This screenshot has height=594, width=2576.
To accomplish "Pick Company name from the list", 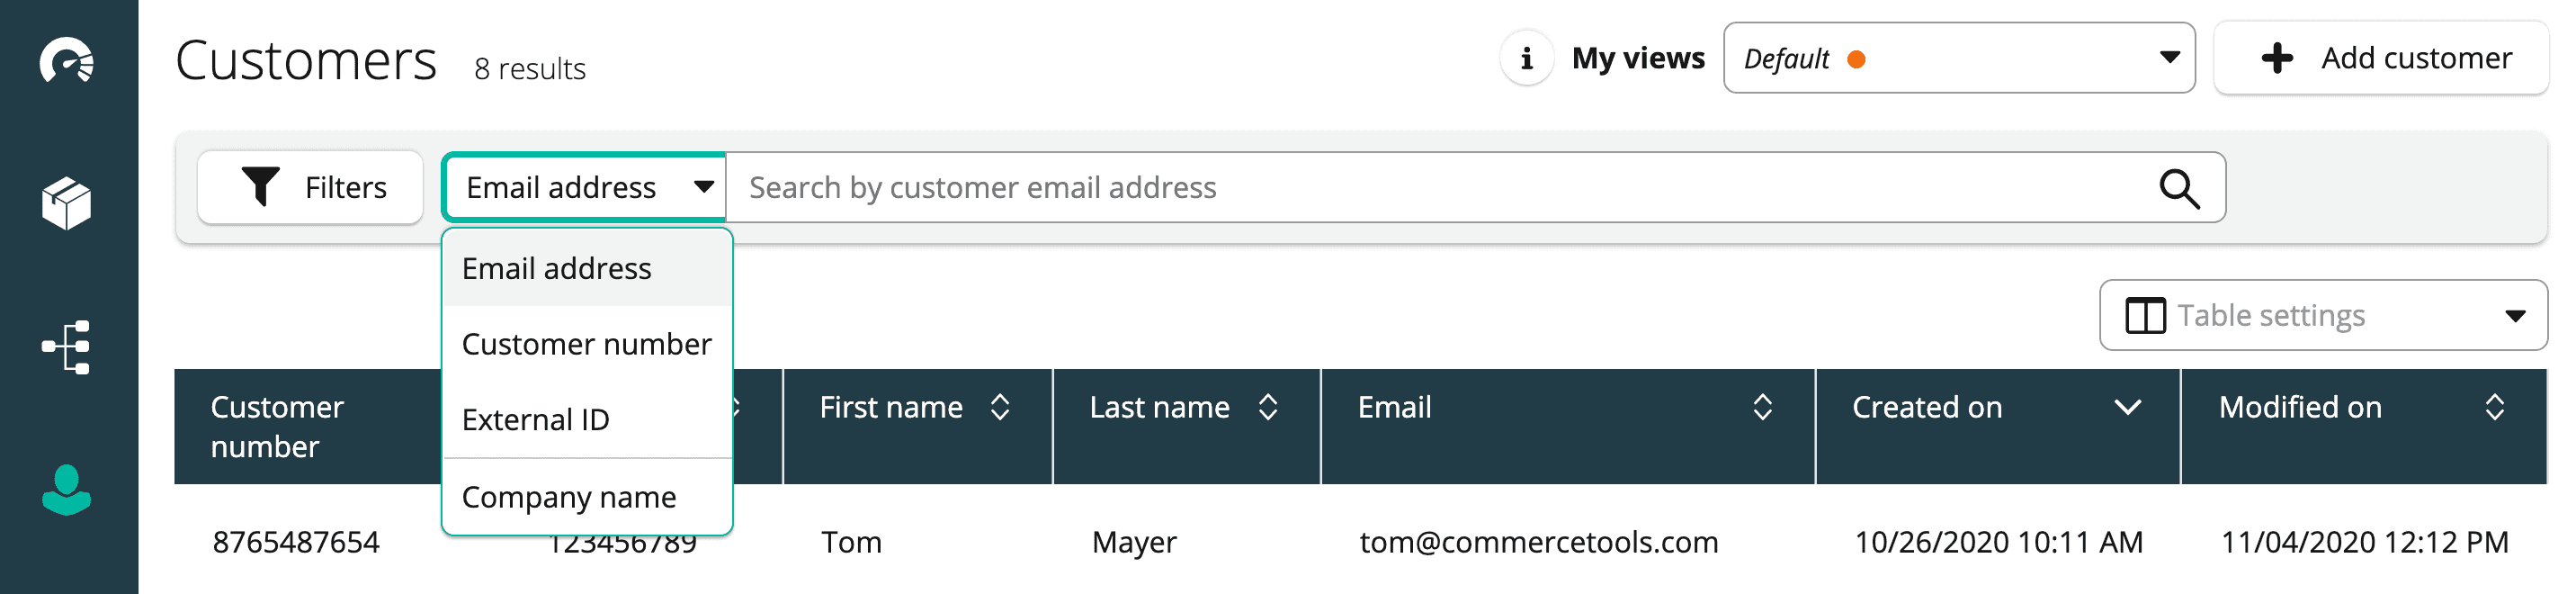I will 569,497.
